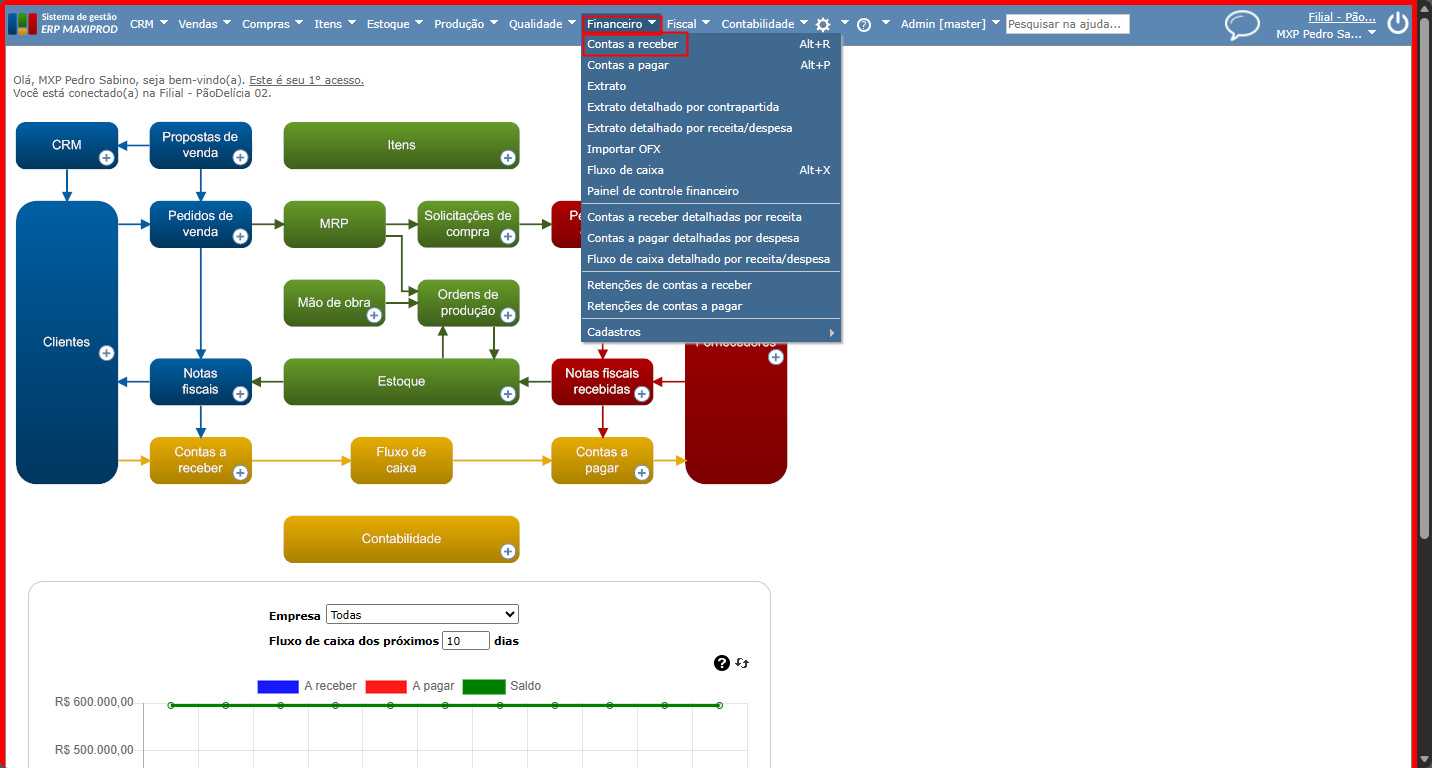This screenshot has width=1432, height=768.
Task: Click the help question mark icon in navbar
Action: tap(863, 25)
